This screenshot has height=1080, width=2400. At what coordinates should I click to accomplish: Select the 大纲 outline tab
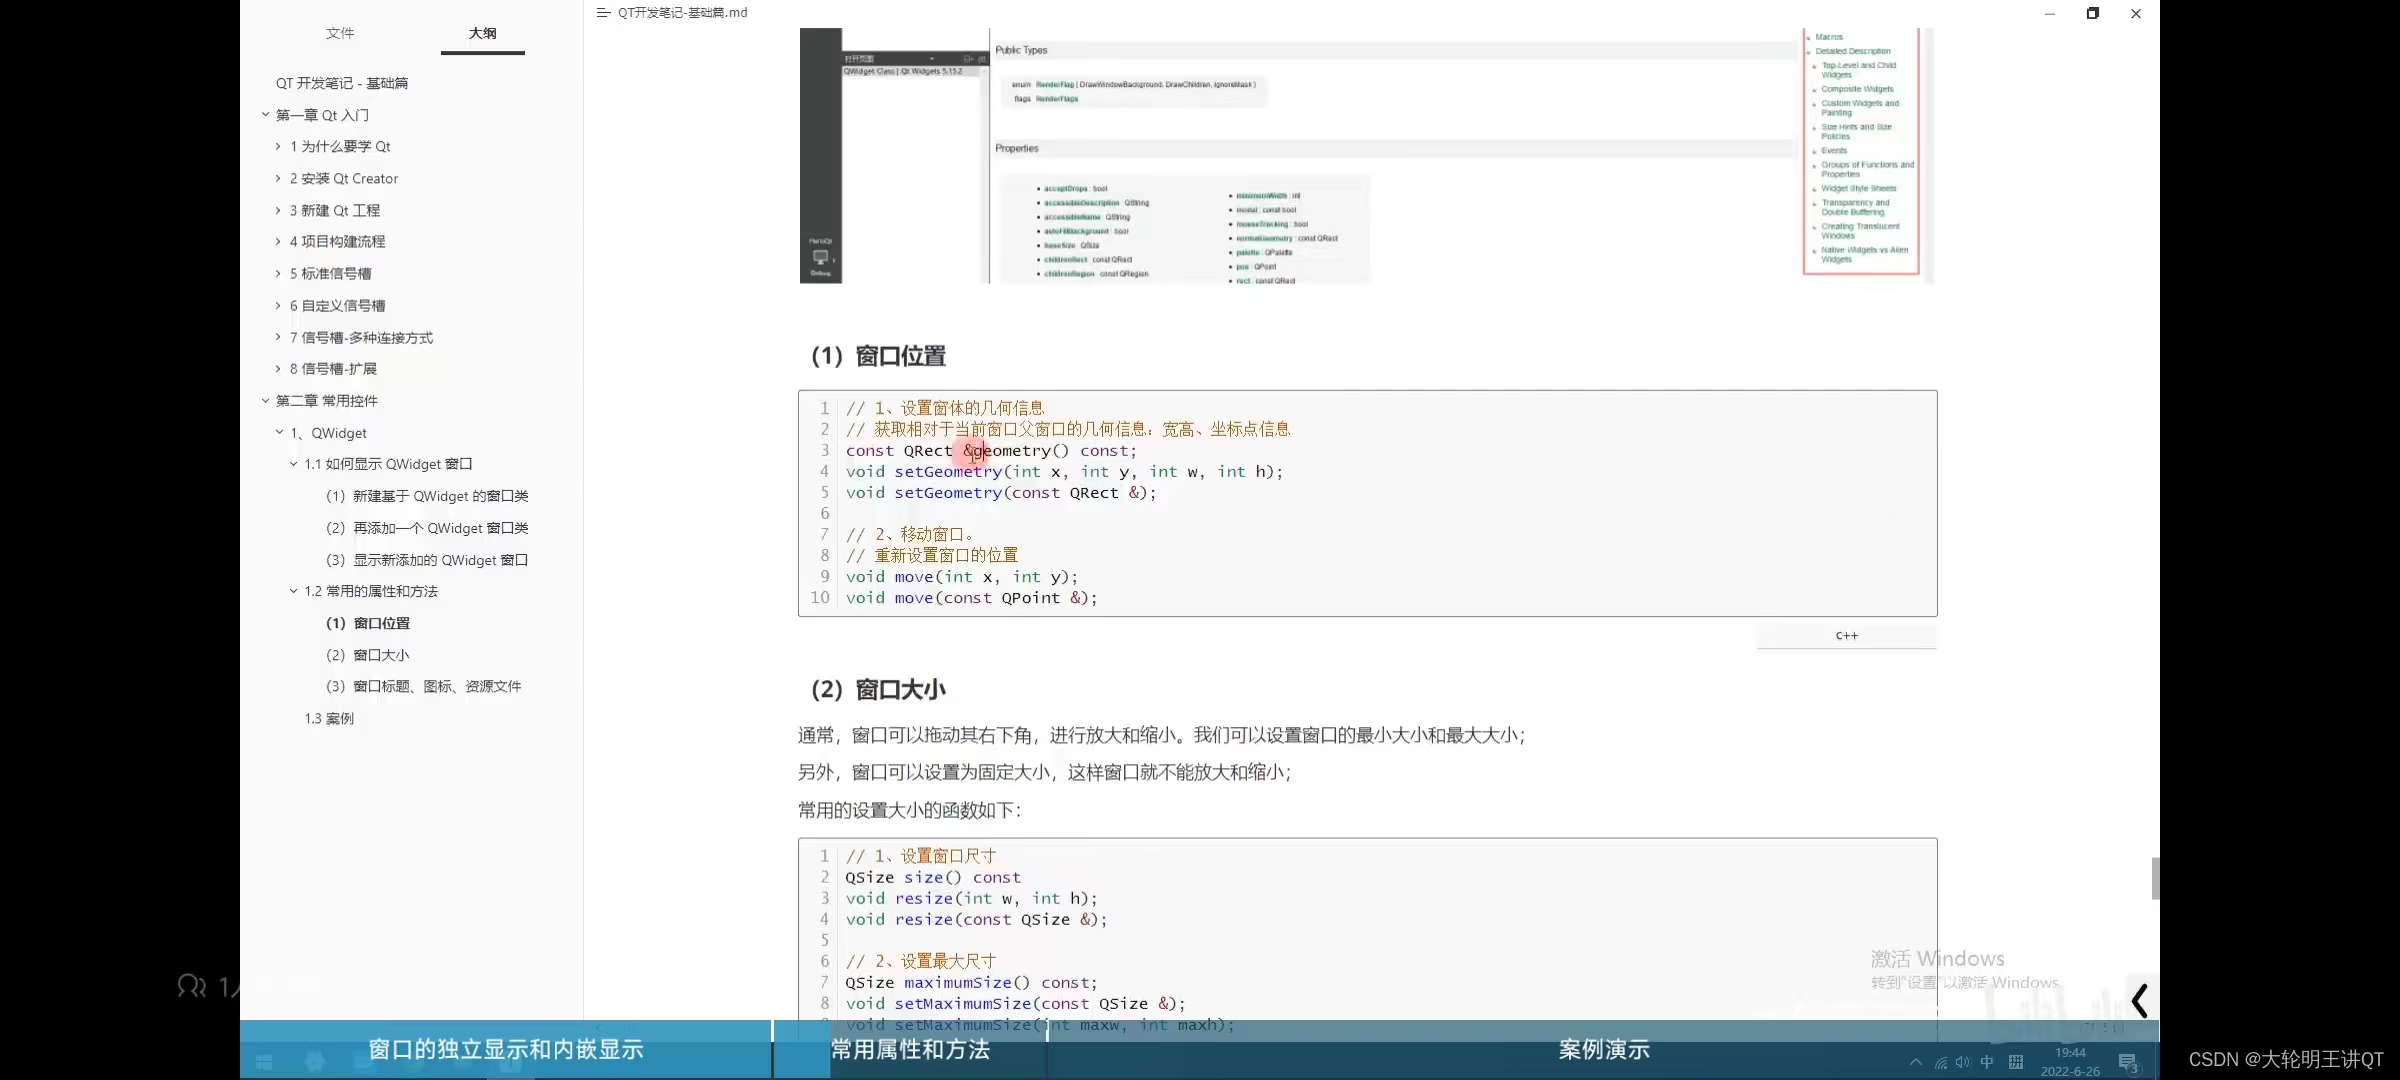pyautogui.click(x=482, y=33)
